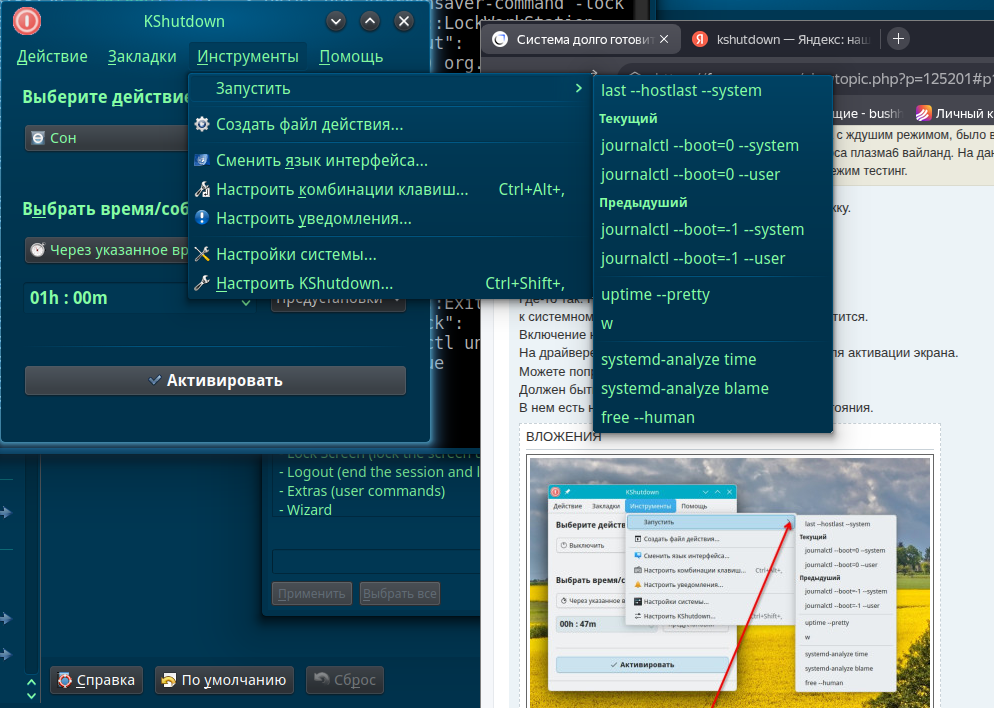
Task: Click the Выбрать все button
Action: click(x=399, y=594)
